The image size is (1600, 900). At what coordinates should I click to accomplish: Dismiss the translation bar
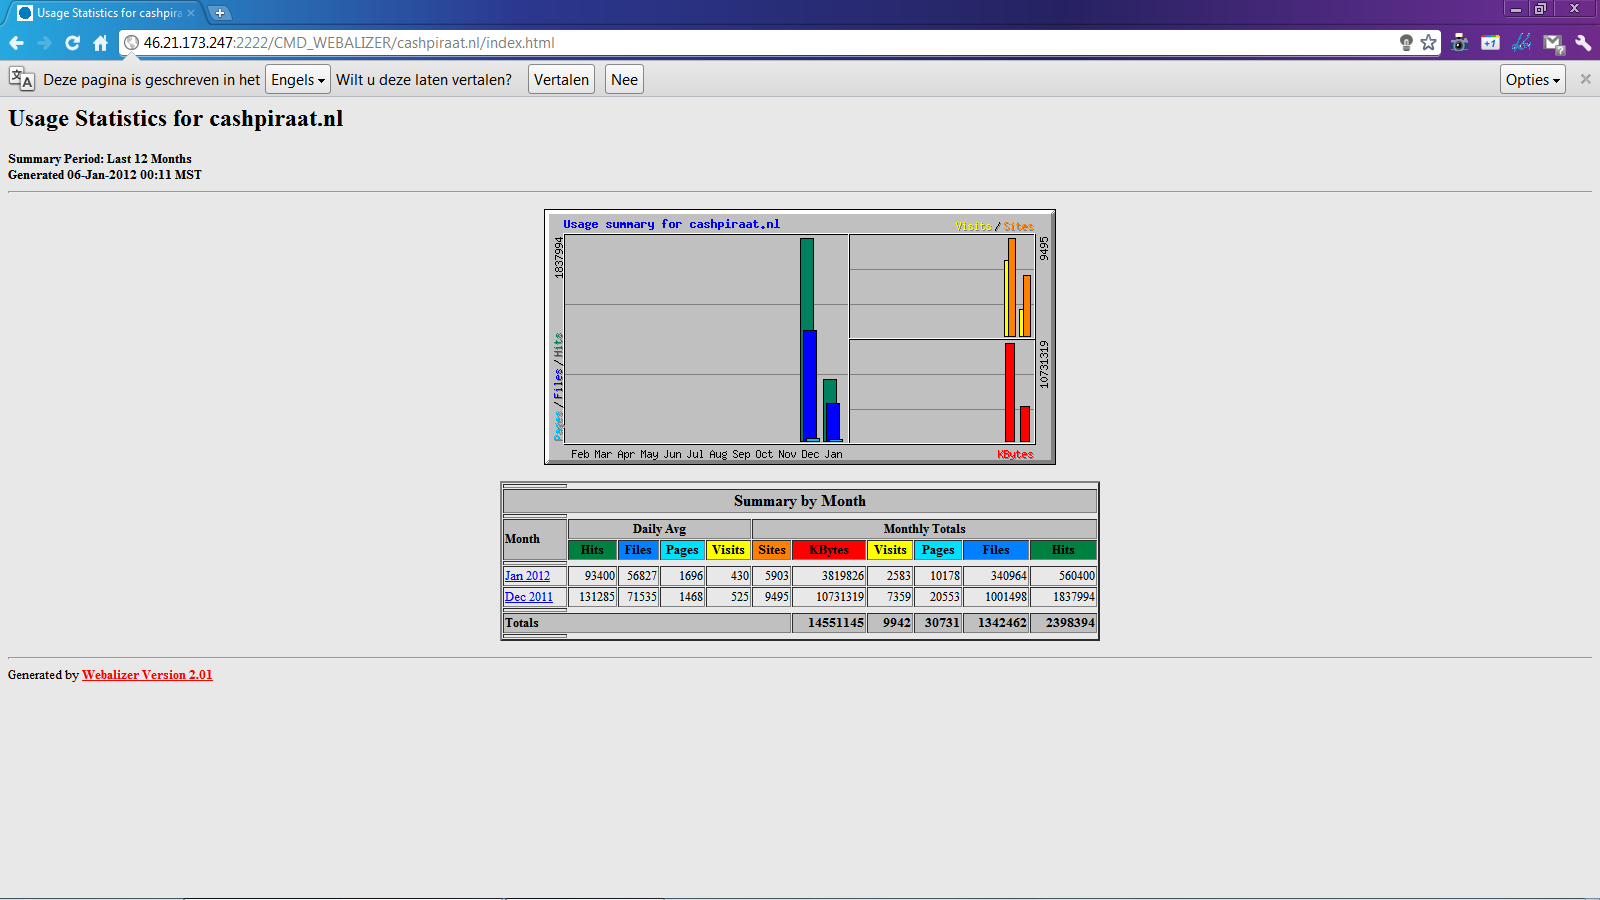(1585, 79)
